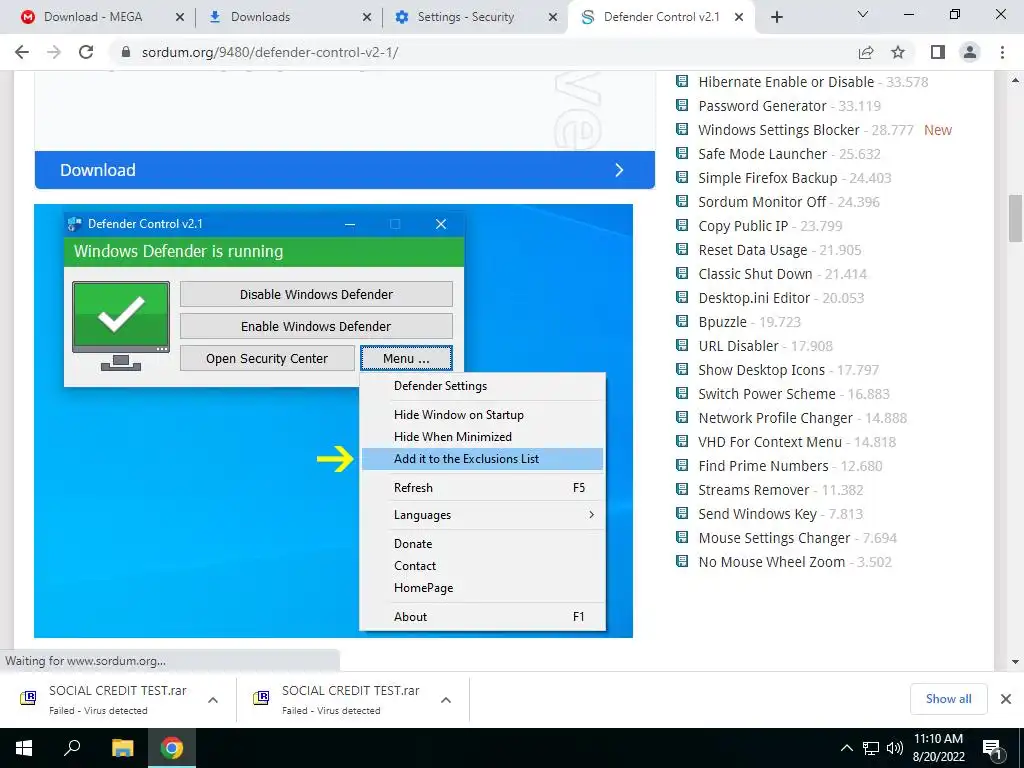Open the Switch Power Scheme link
Screen dimensions: 1024x768
[x=767, y=394]
